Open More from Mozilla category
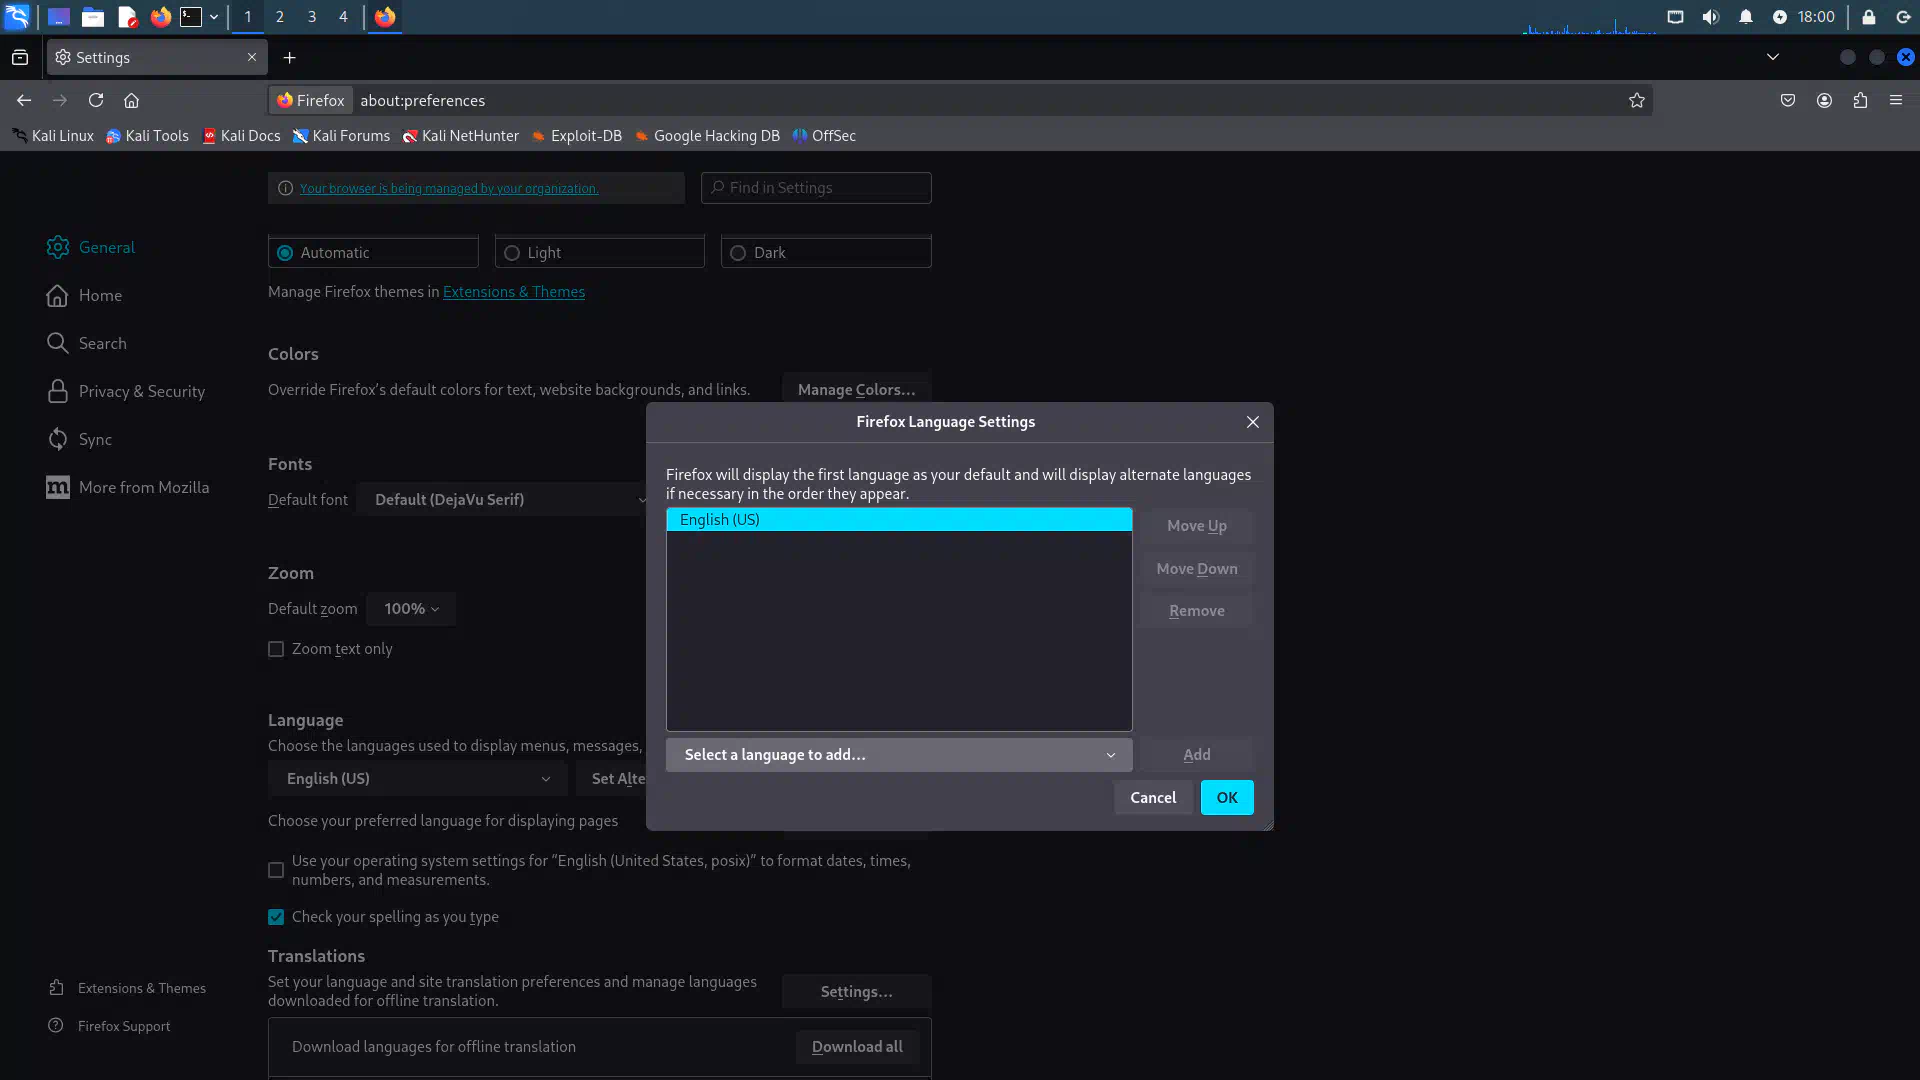The image size is (1920, 1080). [x=128, y=487]
